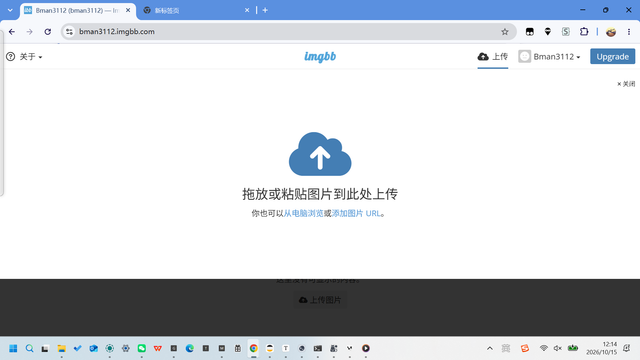Click the address bar showing bman3112.imgbb.com
This screenshot has height=360, width=640.
pos(286,32)
